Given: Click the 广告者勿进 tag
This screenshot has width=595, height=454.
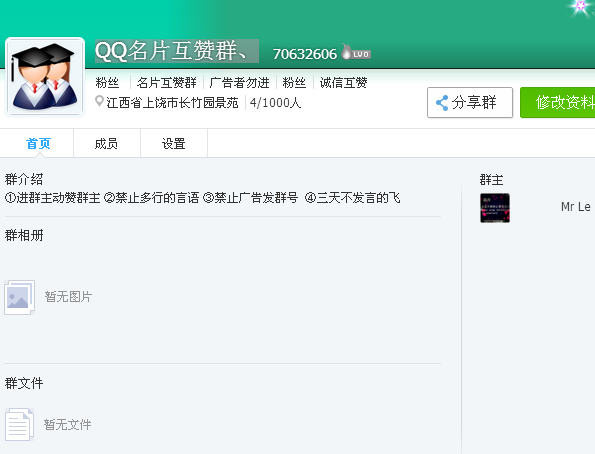Looking at the screenshot, I should 239,82.
